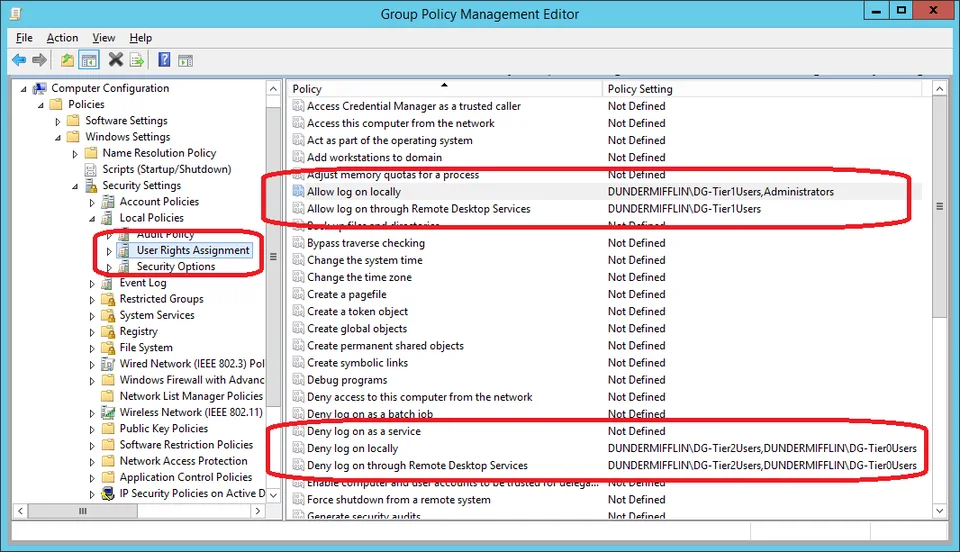This screenshot has height=552, width=960.
Task: Select Software Restriction Policies in the tree
Action: (x=186, y=445)
